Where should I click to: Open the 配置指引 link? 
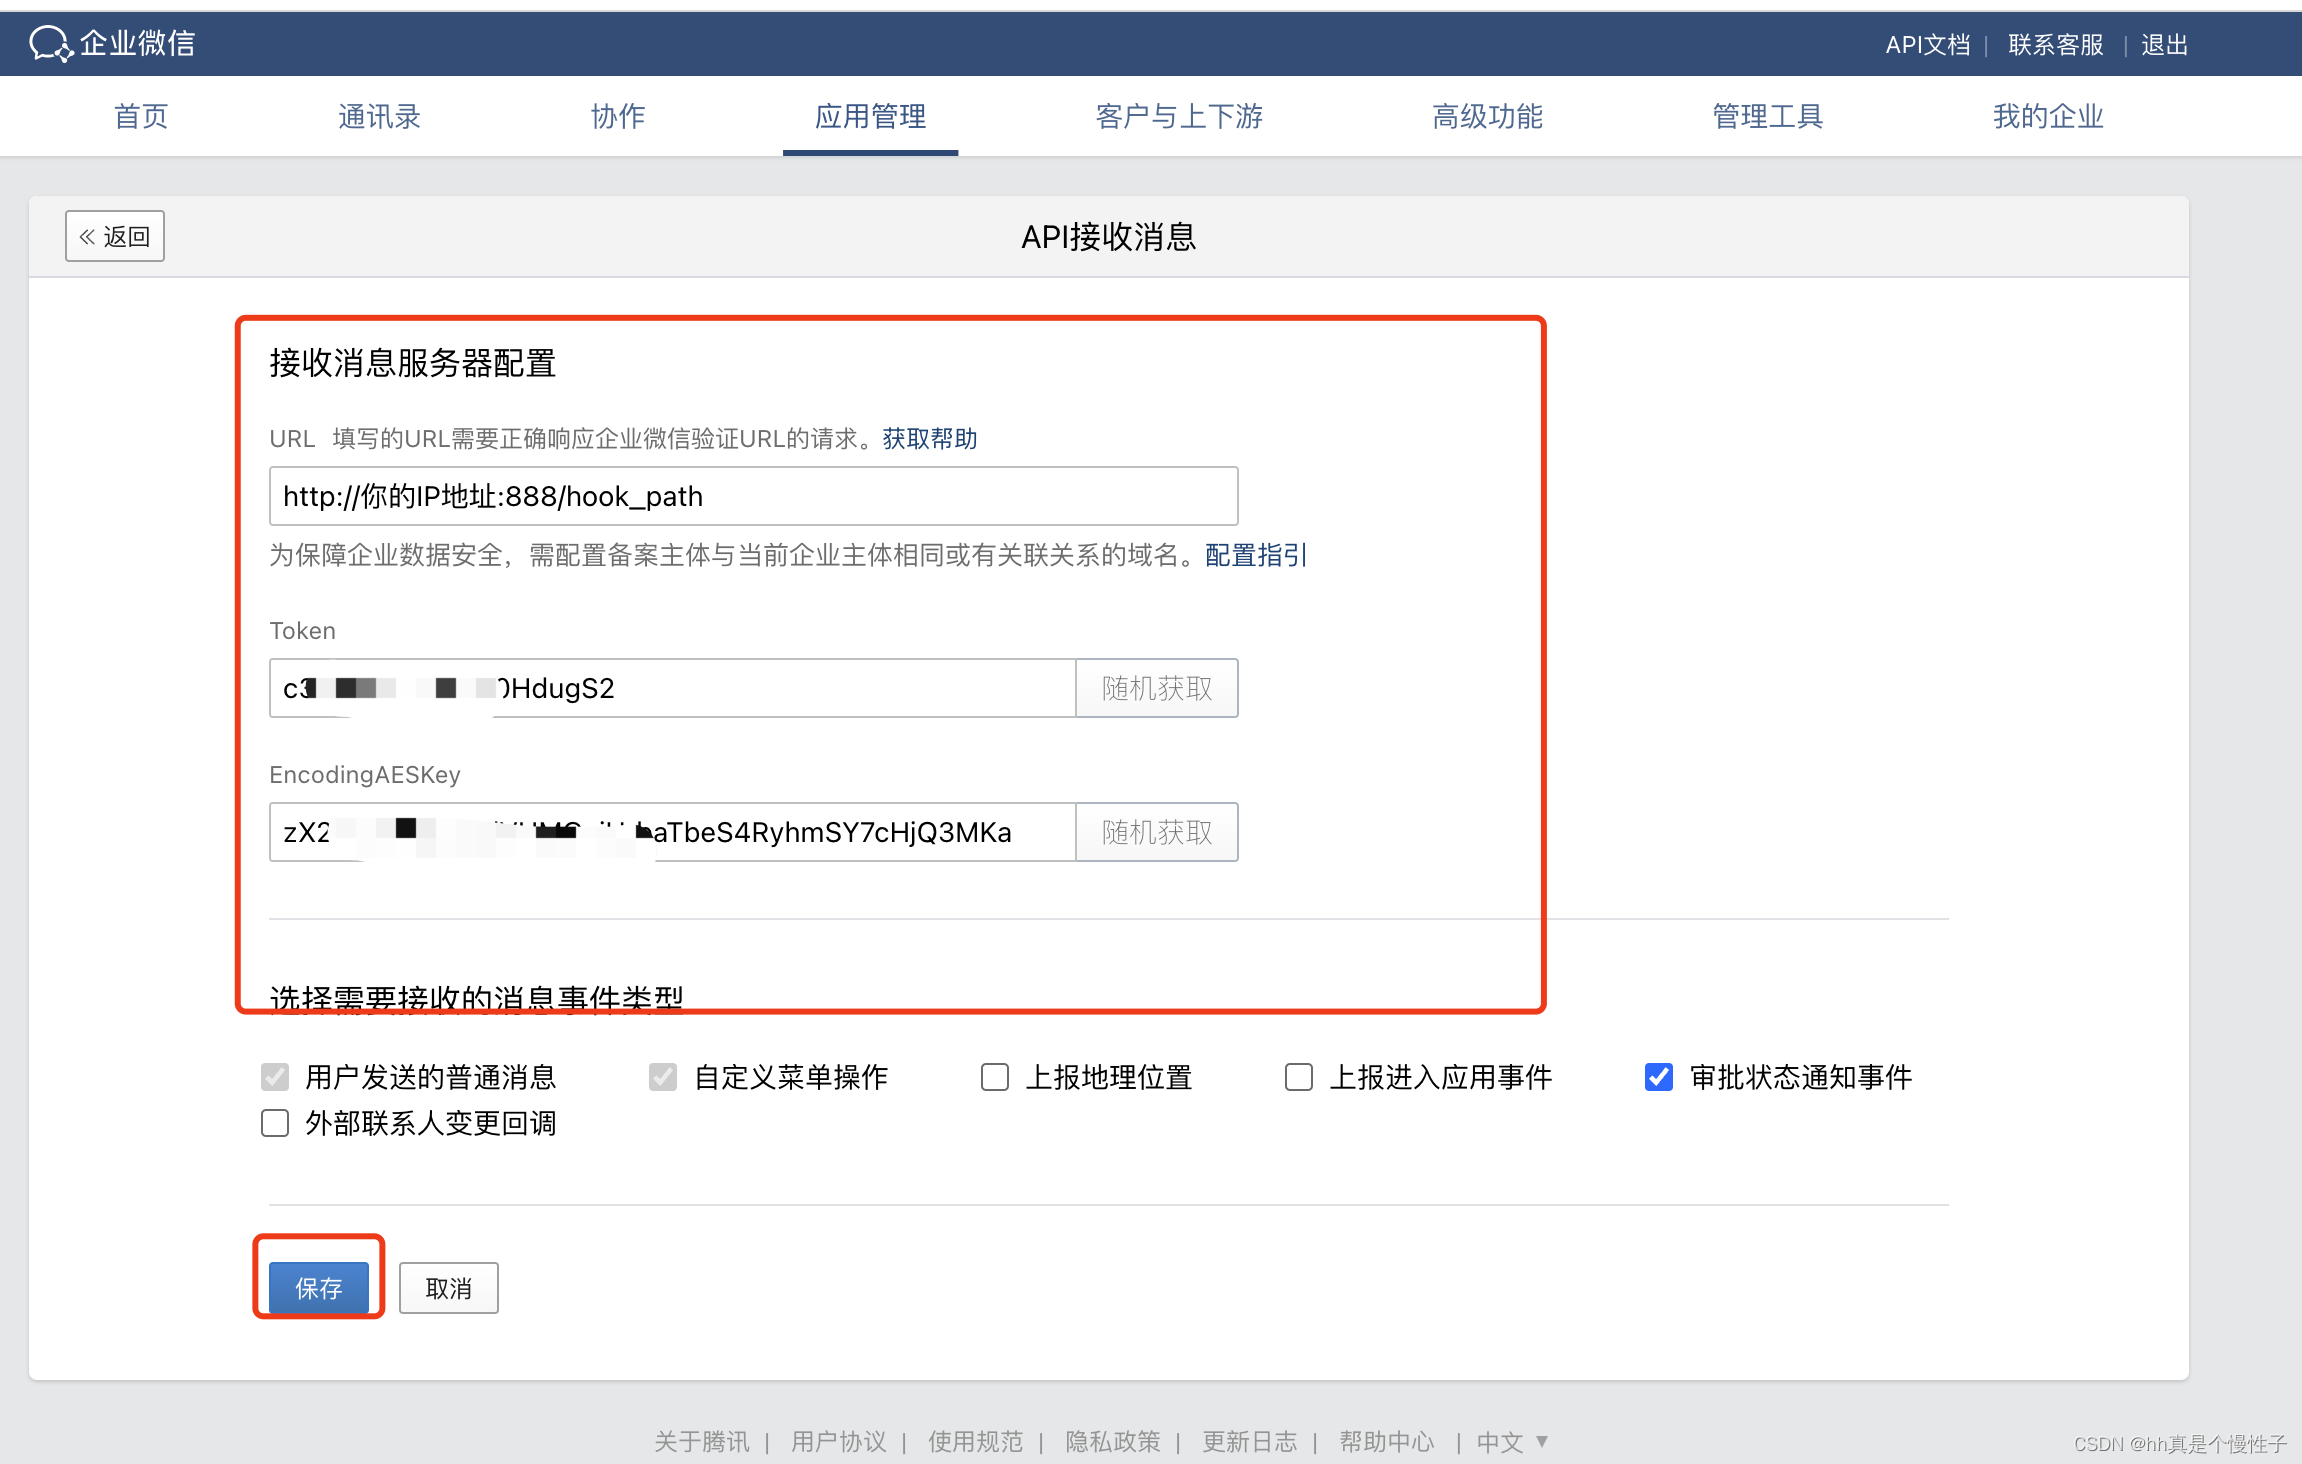[1255, 555]
